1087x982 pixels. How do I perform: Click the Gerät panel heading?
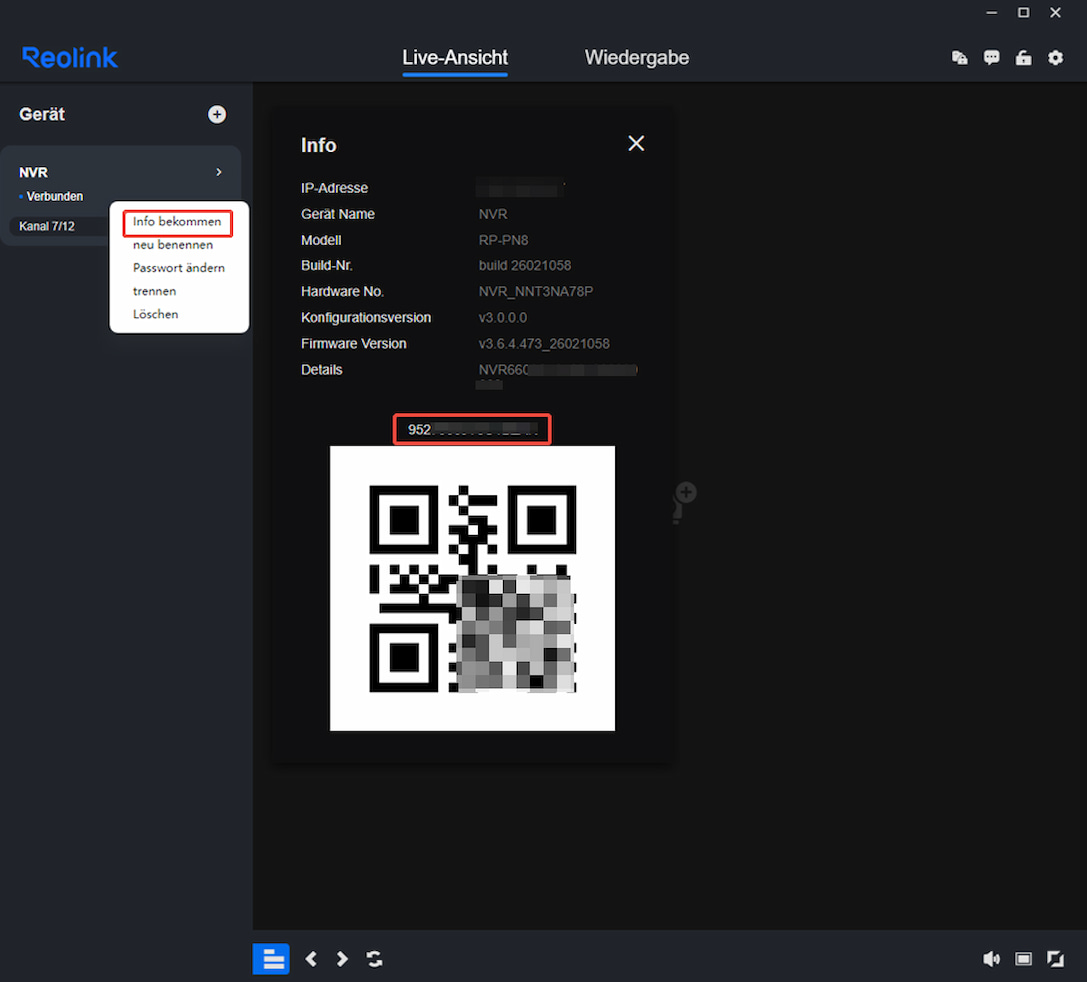(42, 114)
